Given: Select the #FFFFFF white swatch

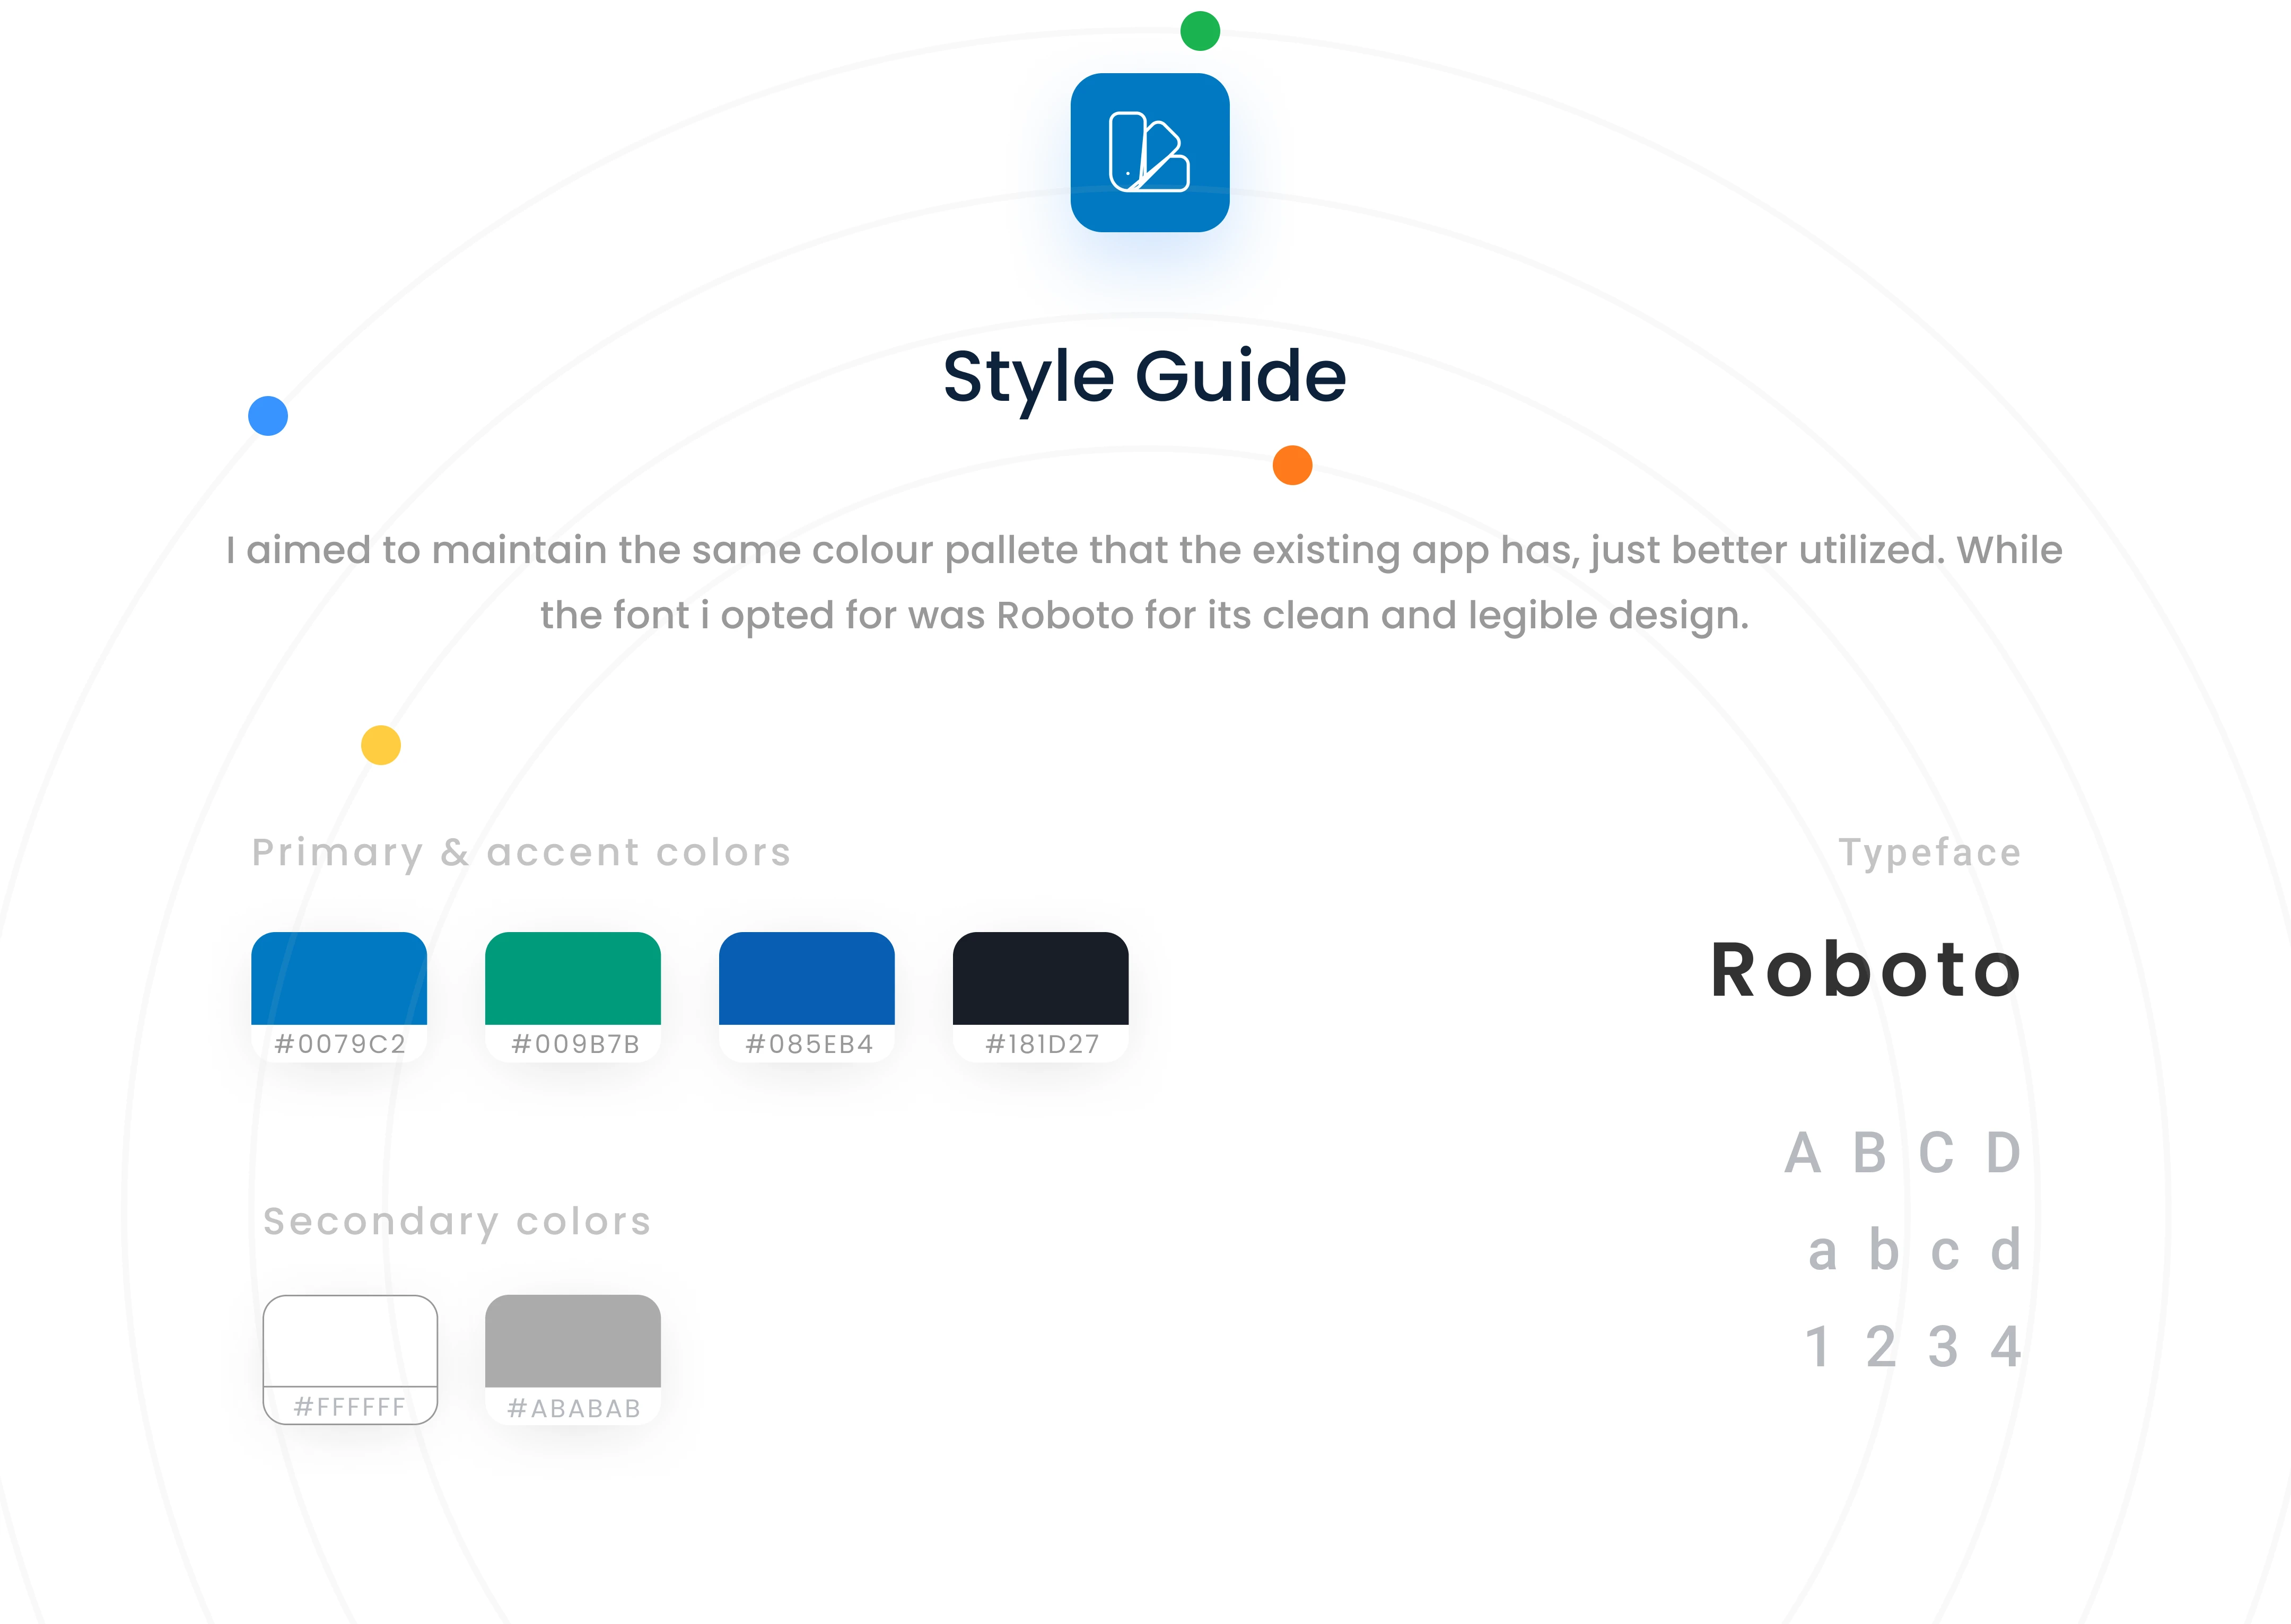Looking at the screenshot, I should point(350,1343).
